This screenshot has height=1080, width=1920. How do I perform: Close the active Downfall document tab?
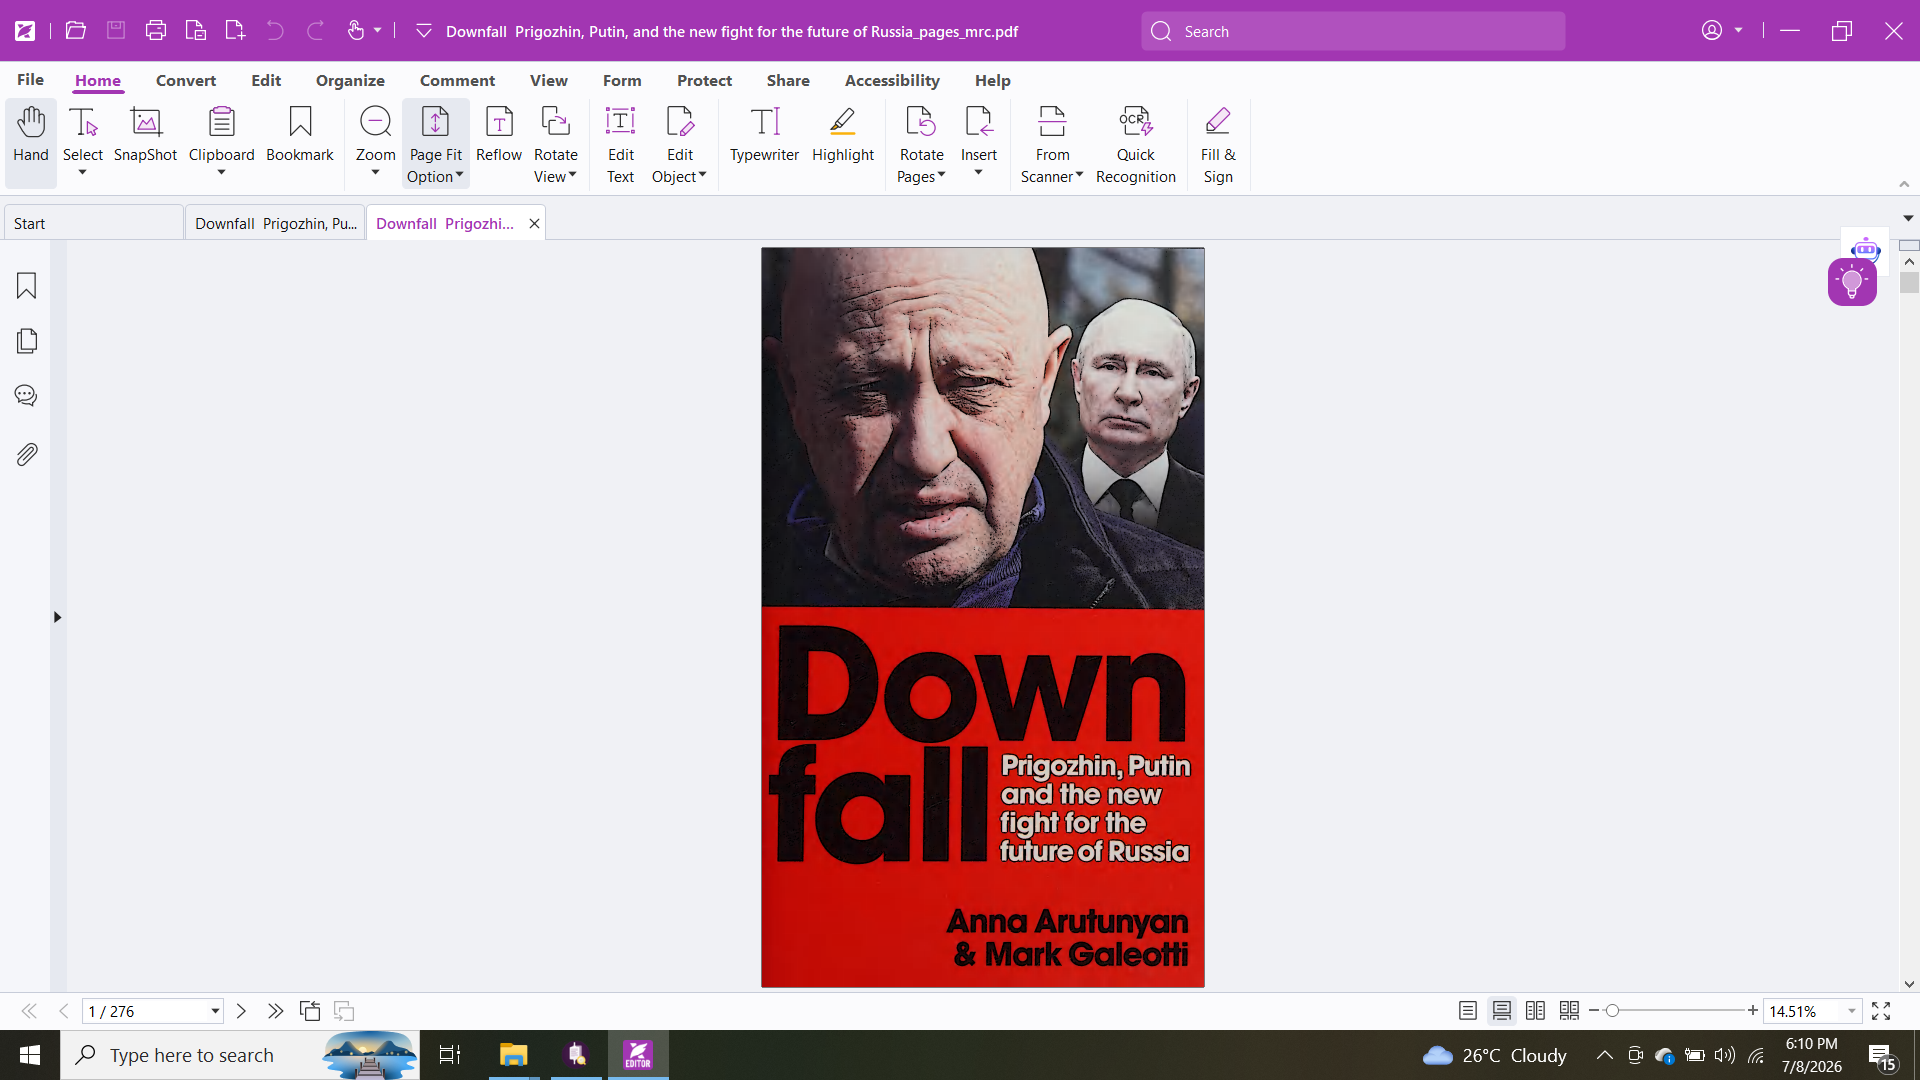click(535, 223)
